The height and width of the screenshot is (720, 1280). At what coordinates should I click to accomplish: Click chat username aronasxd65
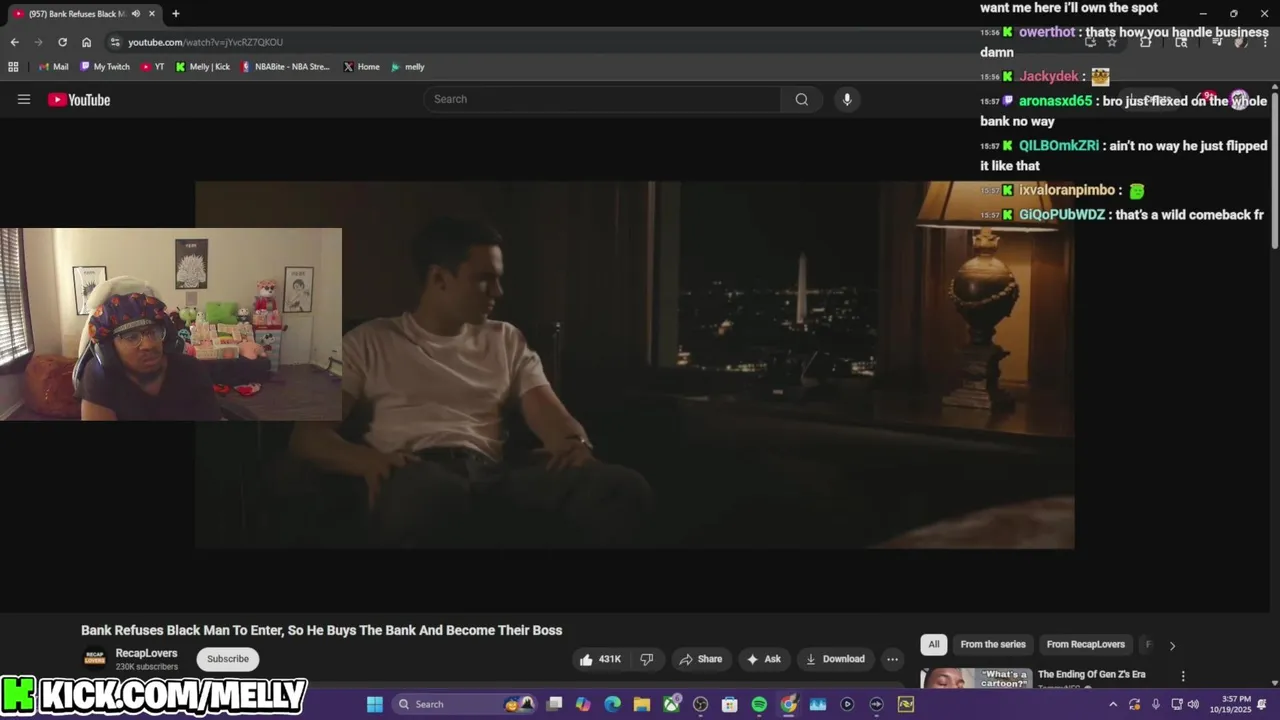click(1055, 101)
